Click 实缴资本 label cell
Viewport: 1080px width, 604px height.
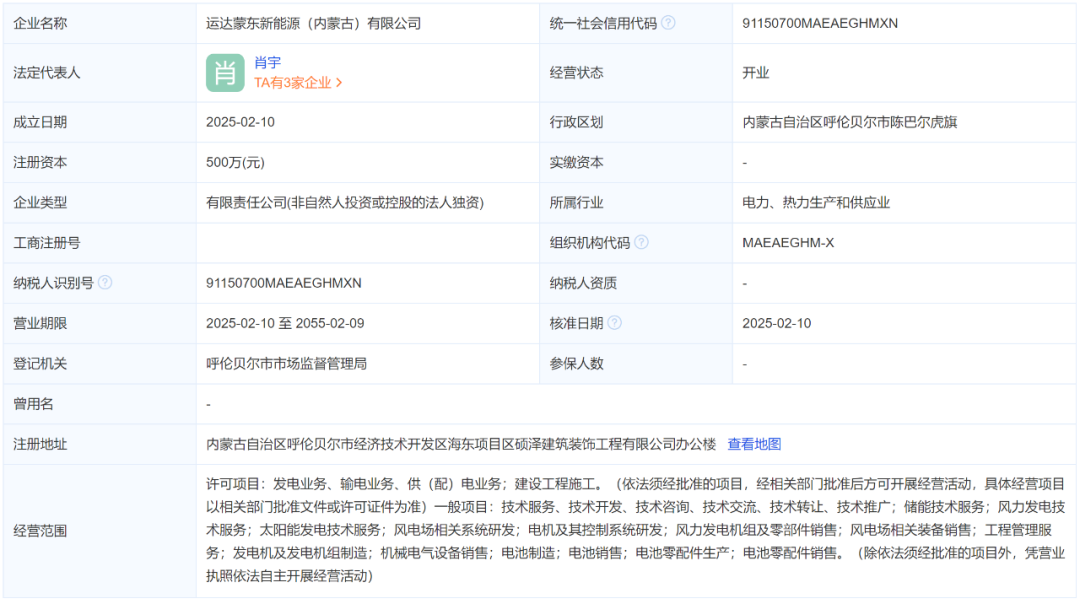pyautogui.click(x=636, y=163)
